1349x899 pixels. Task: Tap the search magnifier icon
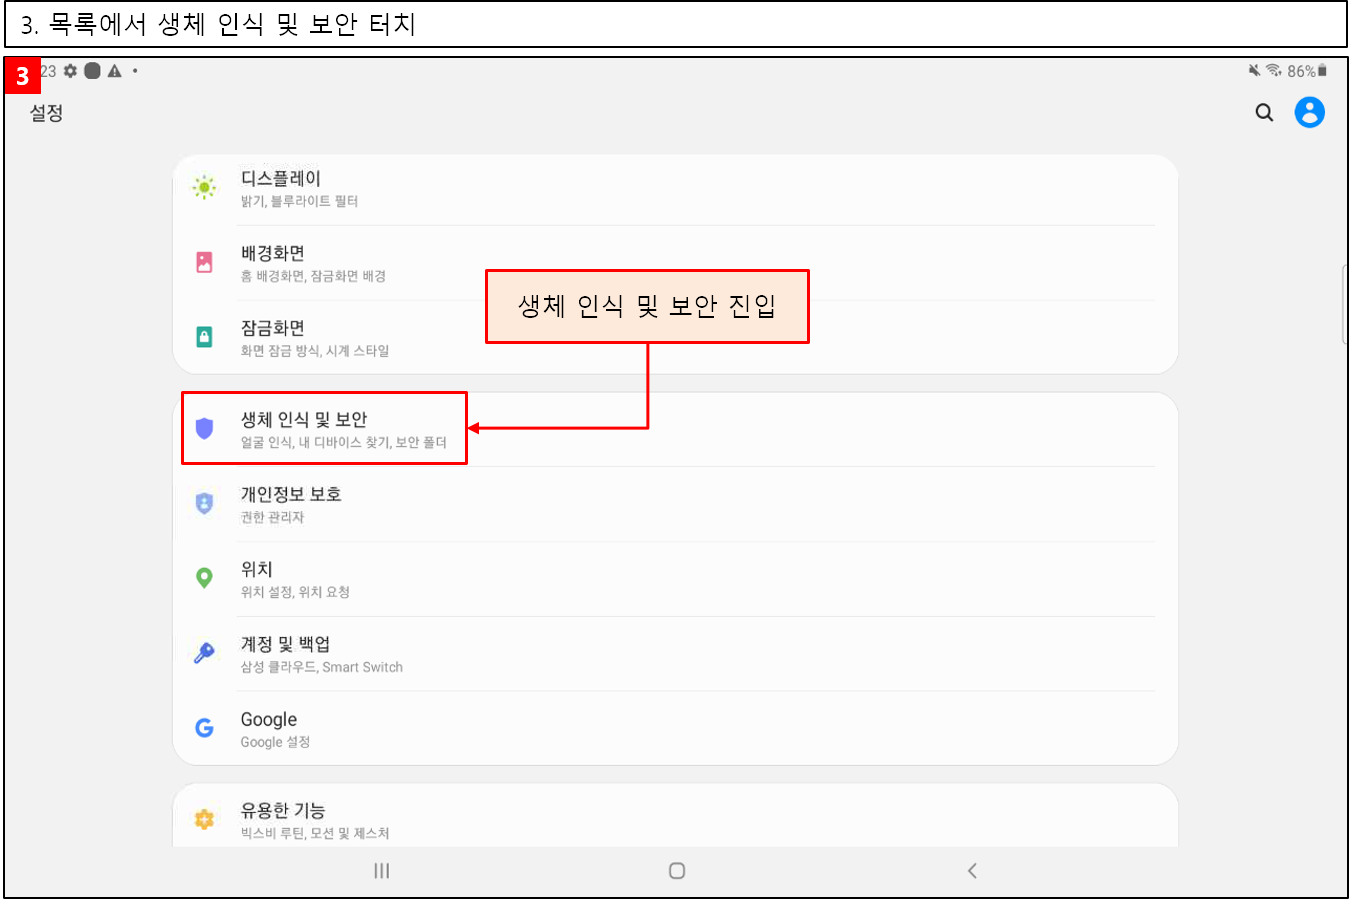(x=1264, y=113)
